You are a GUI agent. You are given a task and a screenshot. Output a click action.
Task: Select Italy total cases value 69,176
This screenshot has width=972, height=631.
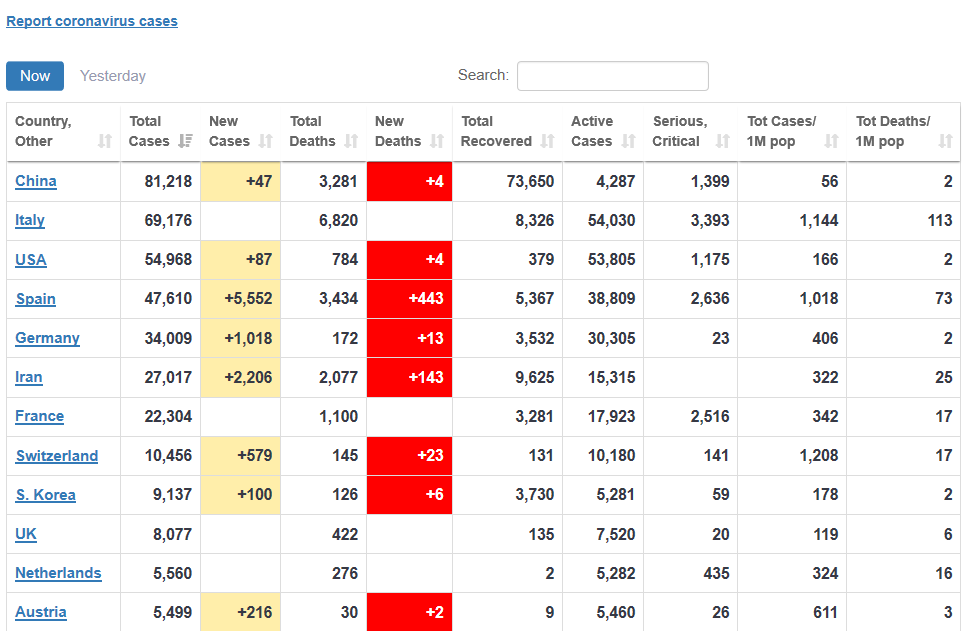[168, 220]
